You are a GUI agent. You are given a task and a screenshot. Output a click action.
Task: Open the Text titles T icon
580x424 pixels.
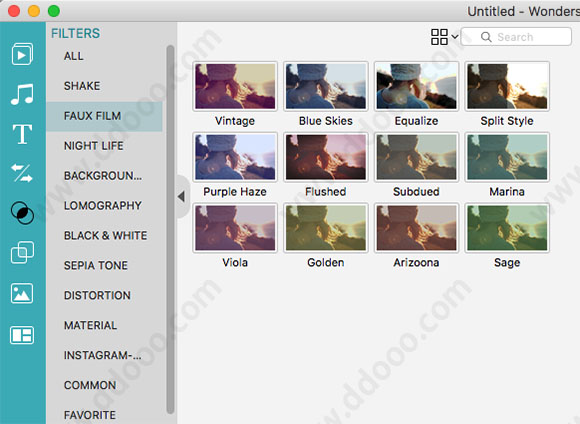22,134
